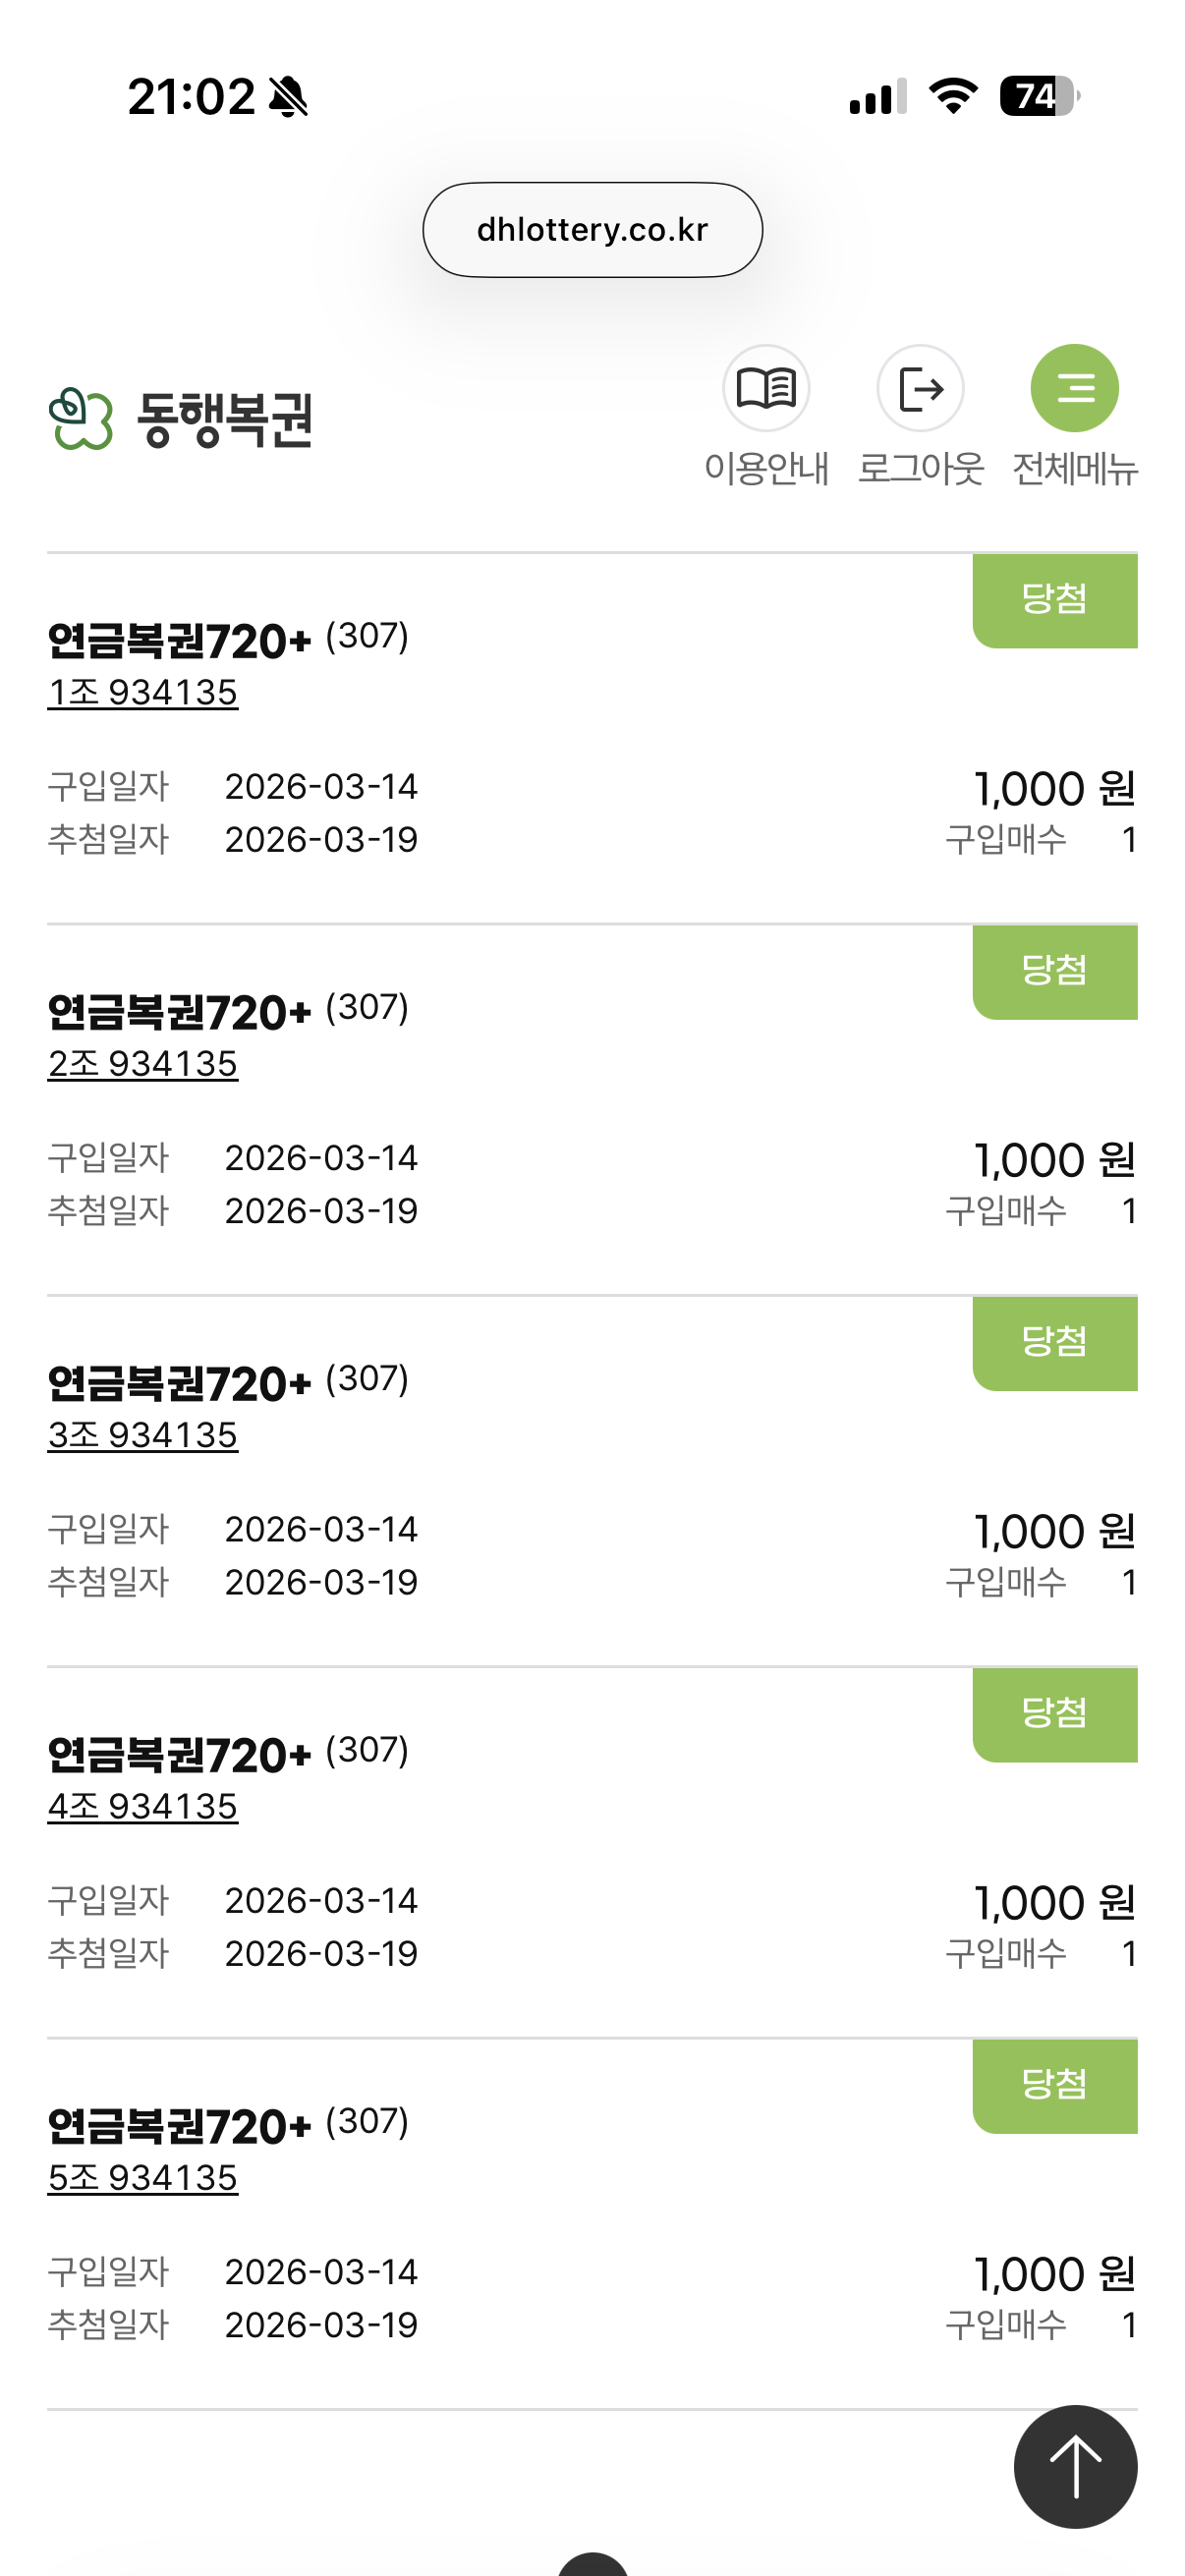Open the 이용안내 guide book icon

click(x=766, y=388)
